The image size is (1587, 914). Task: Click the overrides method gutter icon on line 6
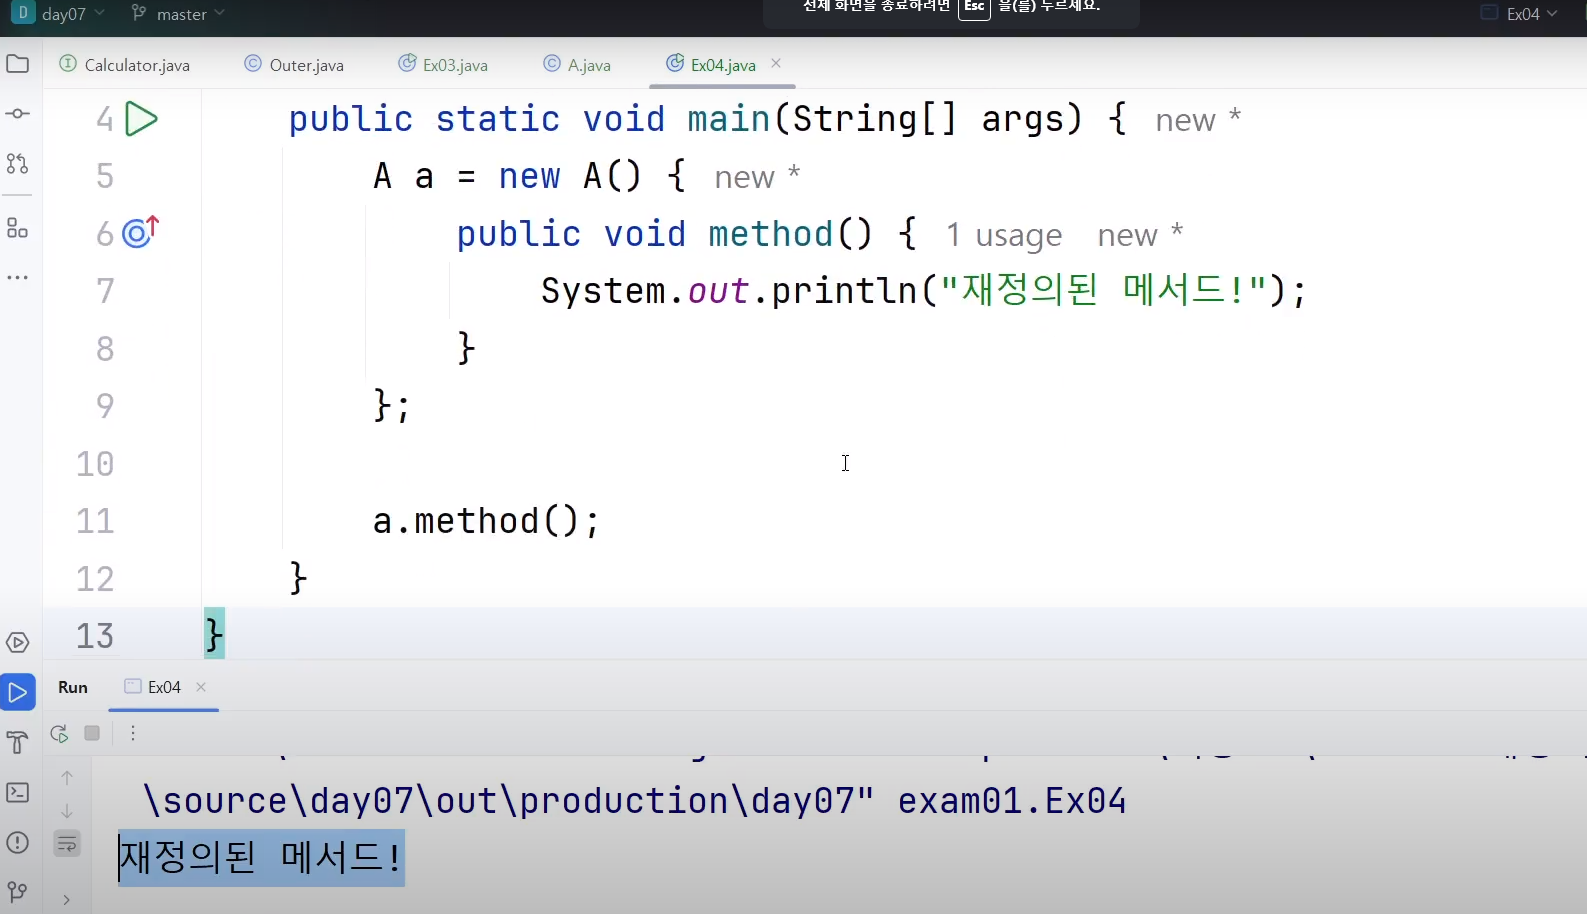pyautogui.click(x=140, y=232)
